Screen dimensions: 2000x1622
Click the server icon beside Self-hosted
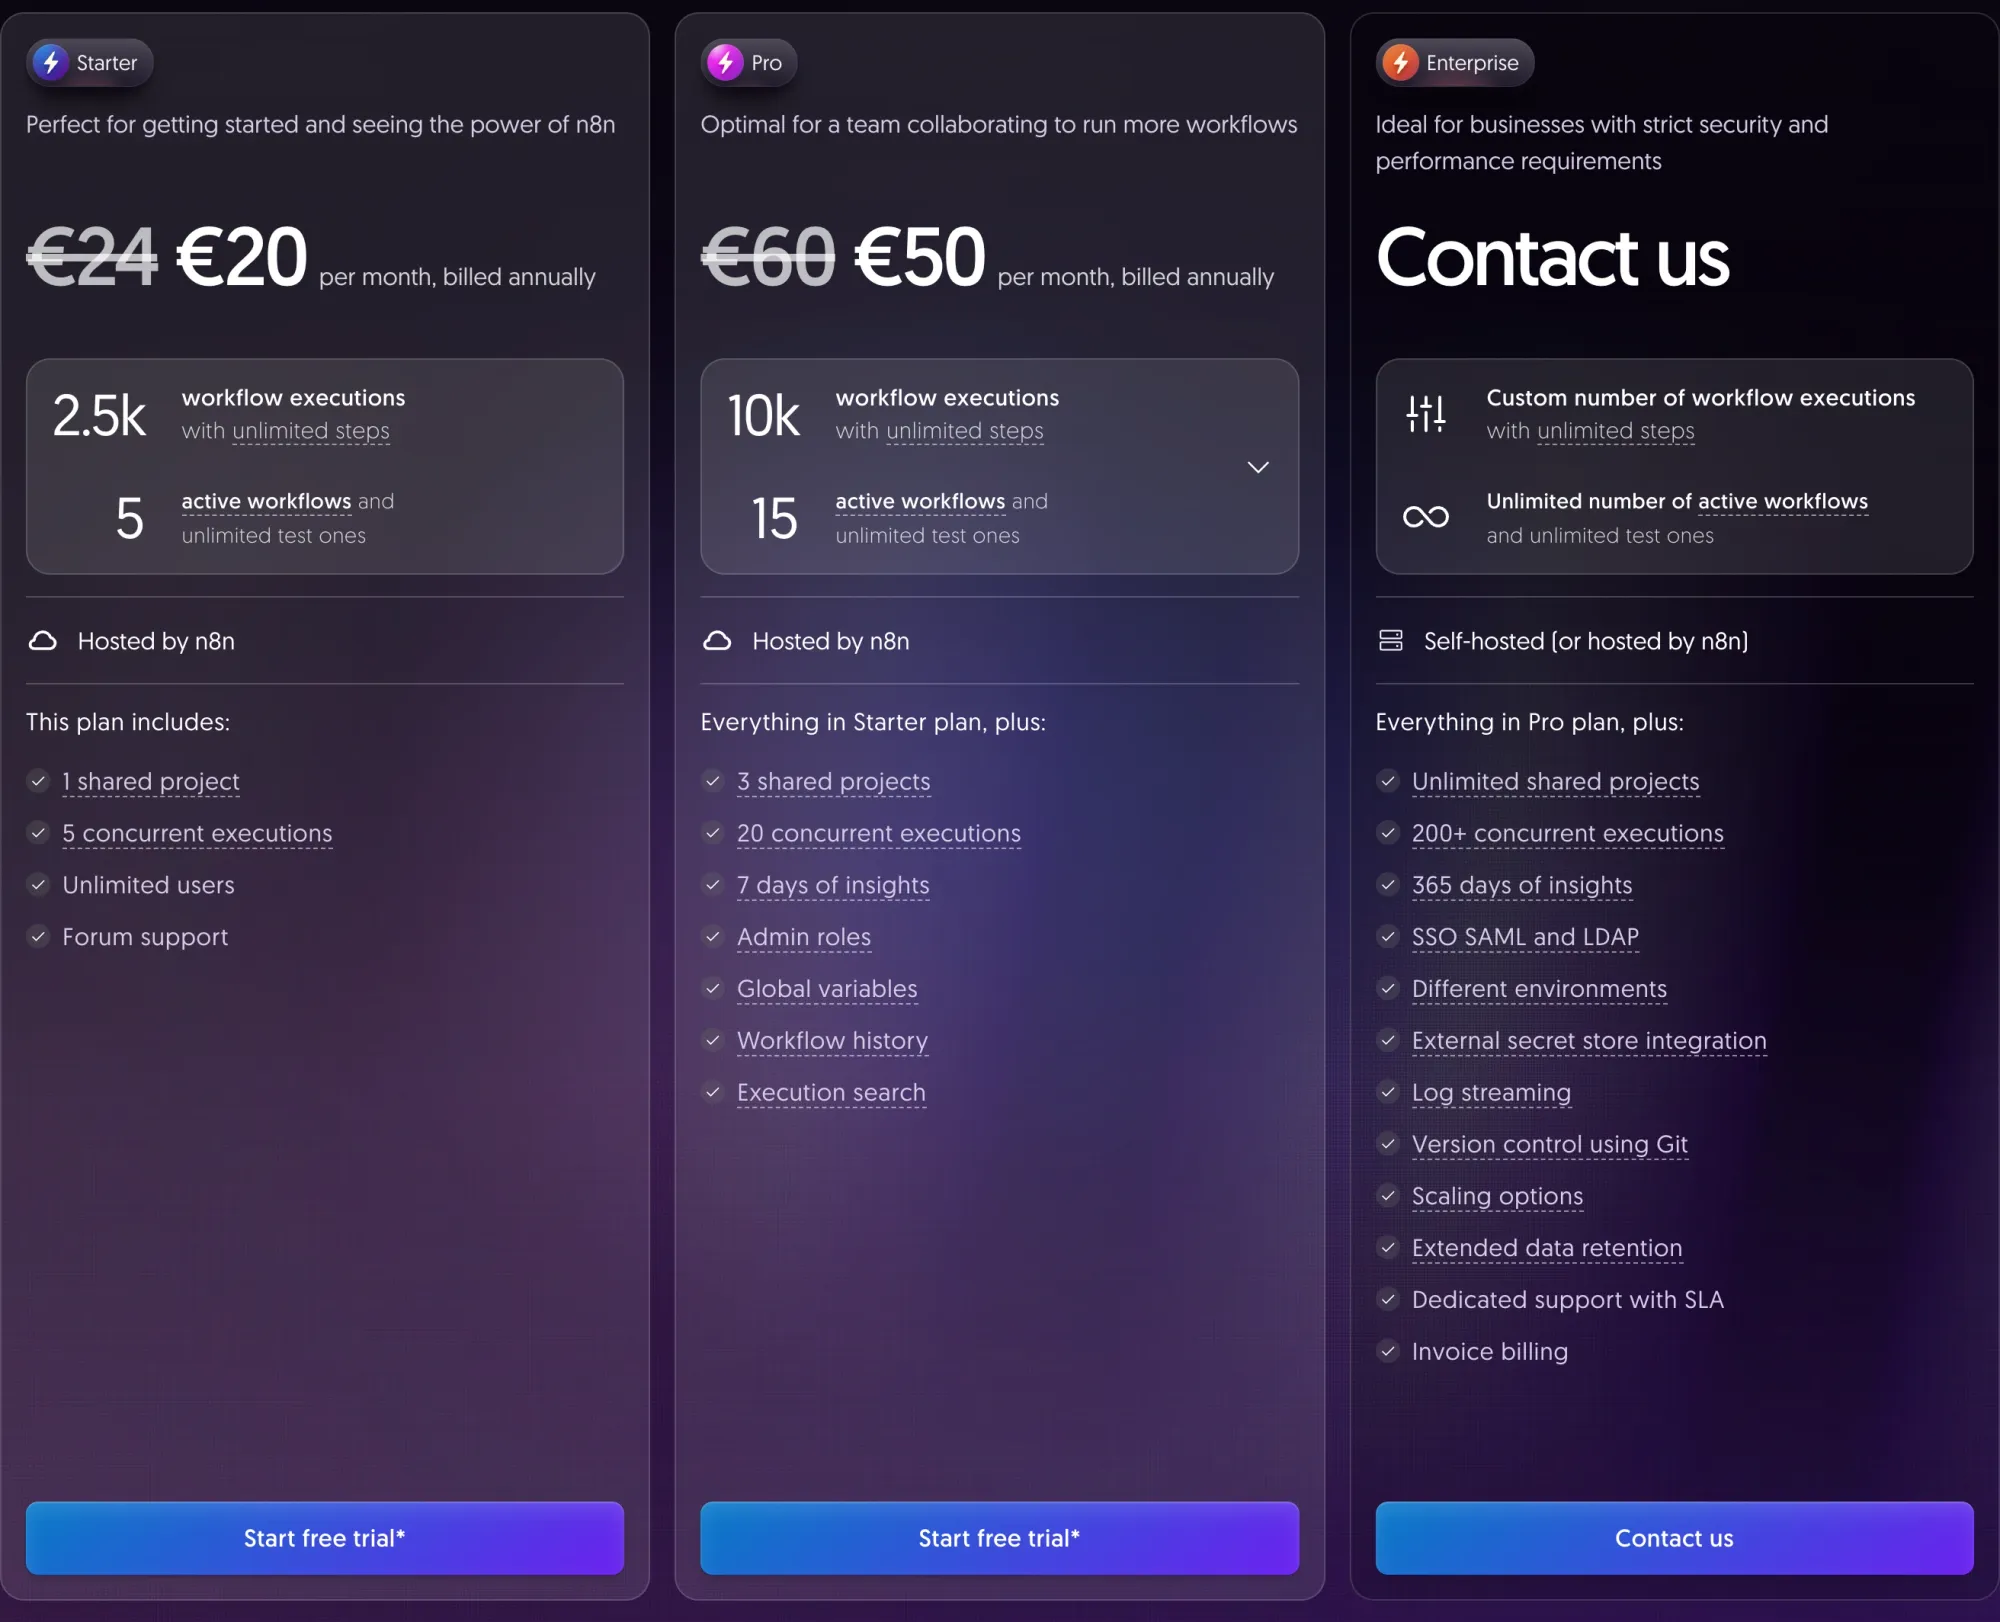point(1391,641)
